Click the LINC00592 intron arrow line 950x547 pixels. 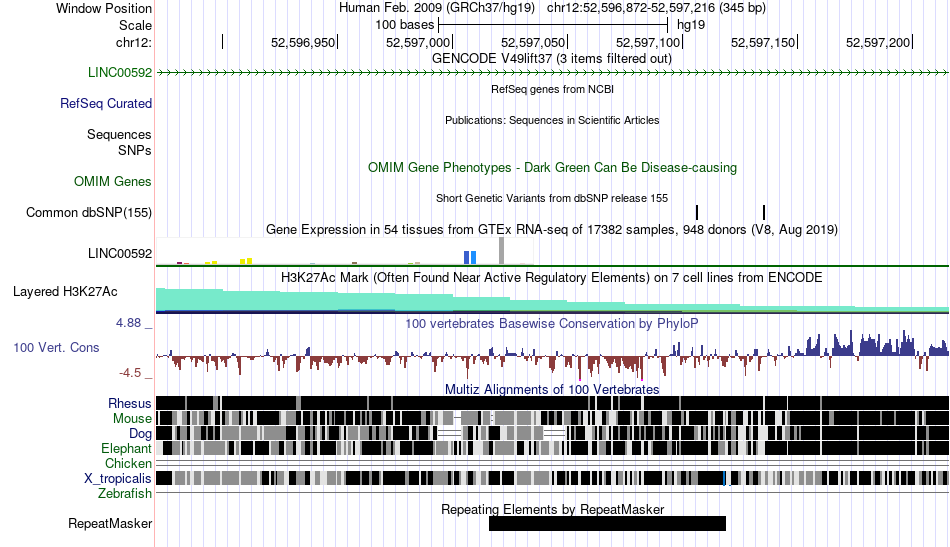[x=552, y=73]
